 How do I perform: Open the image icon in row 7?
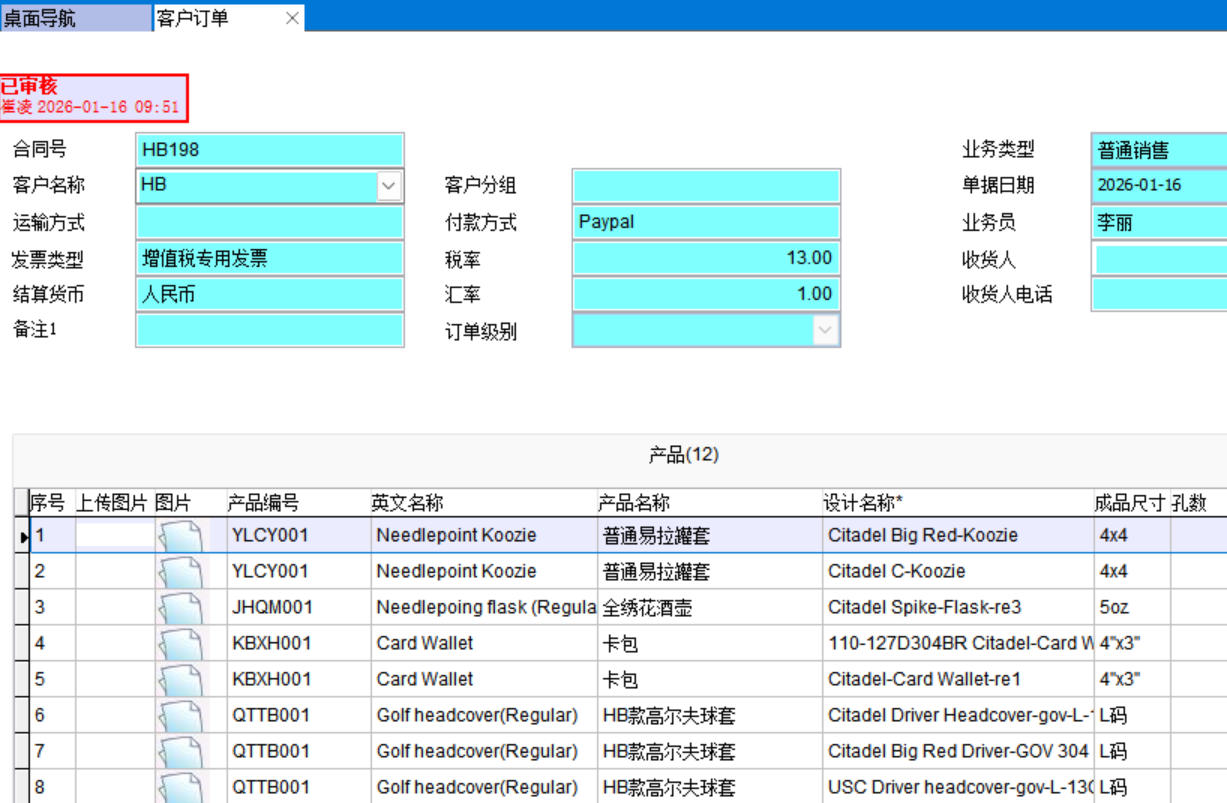point(181,752)
